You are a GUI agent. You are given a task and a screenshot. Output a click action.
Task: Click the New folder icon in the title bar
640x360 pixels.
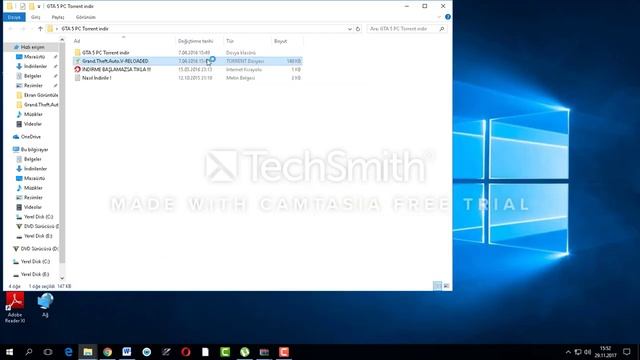click(x=31, y=6)
